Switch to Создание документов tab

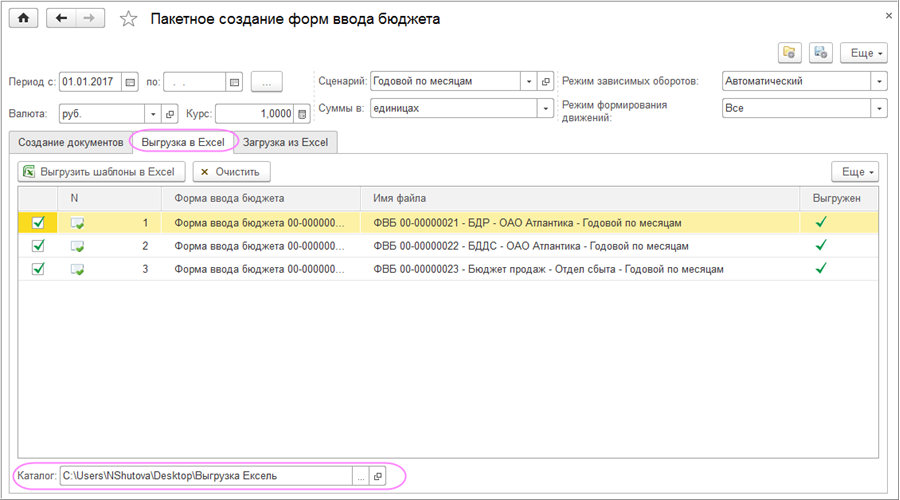70,142
